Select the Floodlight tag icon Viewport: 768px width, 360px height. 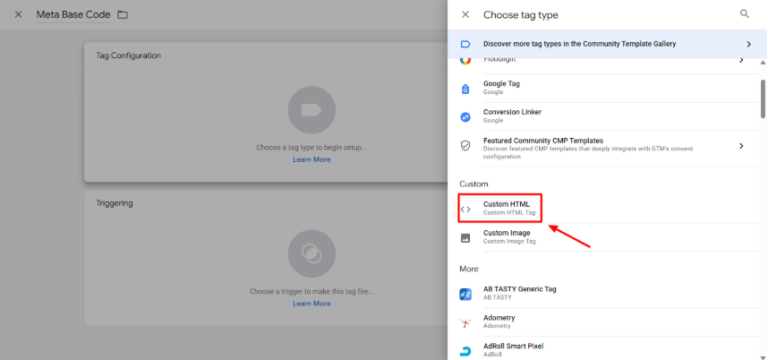[x=465, y=60]
